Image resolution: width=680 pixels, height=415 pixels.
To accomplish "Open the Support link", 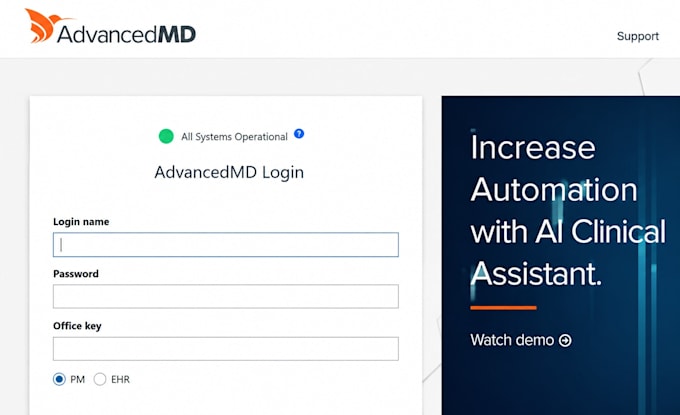I will (x=638, y=36).
